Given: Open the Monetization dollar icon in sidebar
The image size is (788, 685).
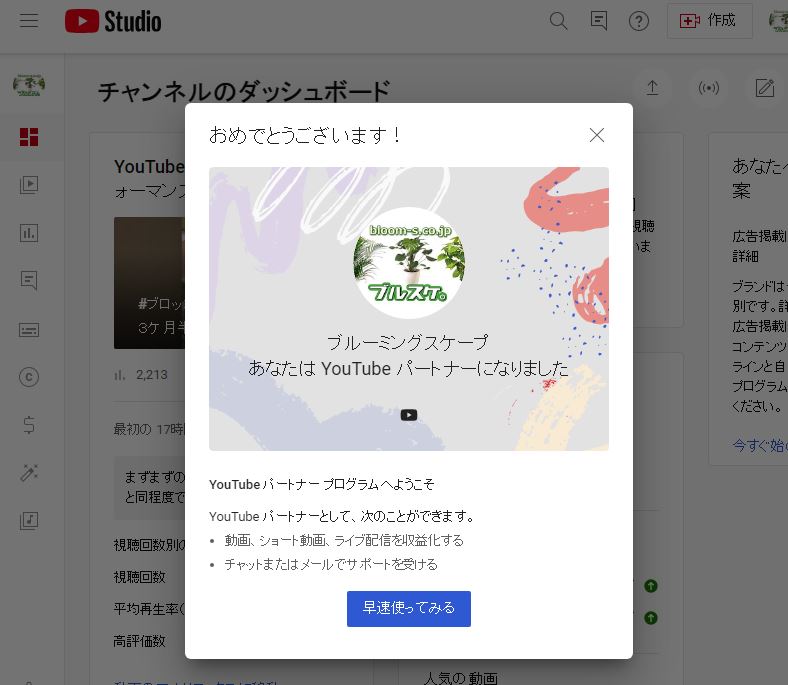Looking at the screenshot, I should click(29, 425).
